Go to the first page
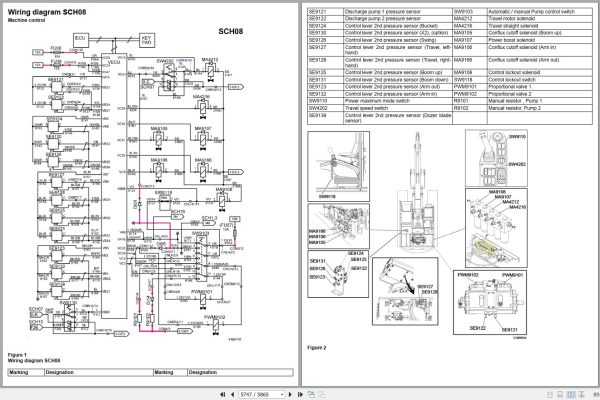Image resolution: width=600 pixels, height=400 pixels. 223,394
